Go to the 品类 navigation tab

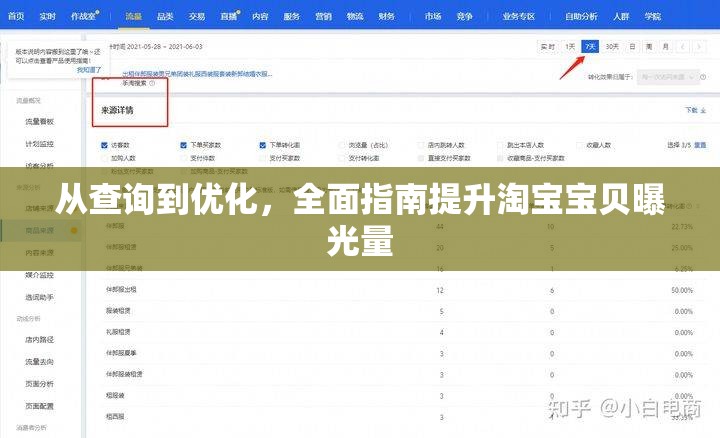click(x=165, y=16)
